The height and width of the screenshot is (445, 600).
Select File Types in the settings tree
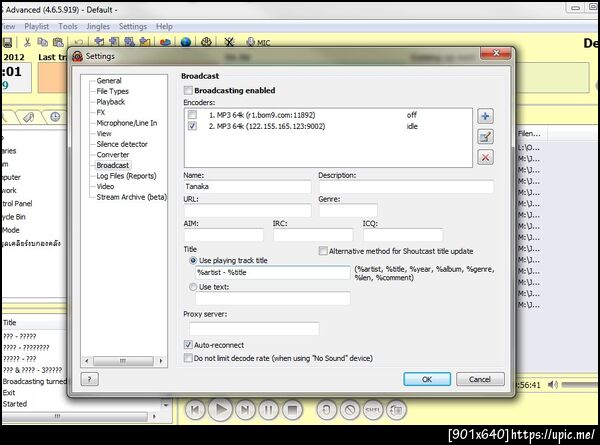[112, 91]
